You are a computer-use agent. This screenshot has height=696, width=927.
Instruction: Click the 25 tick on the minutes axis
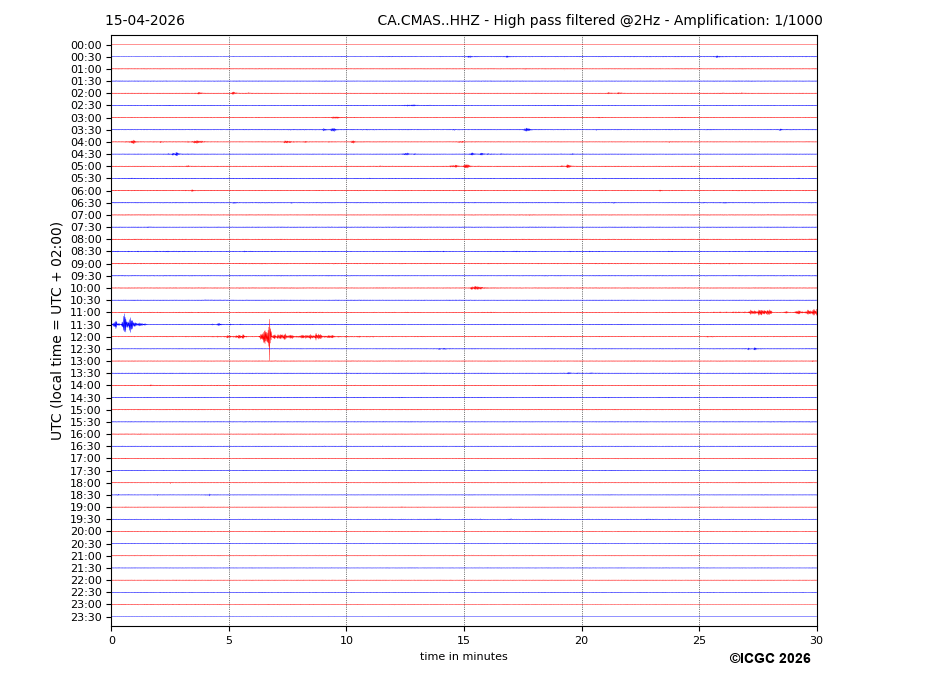click(x=699, y=640)
